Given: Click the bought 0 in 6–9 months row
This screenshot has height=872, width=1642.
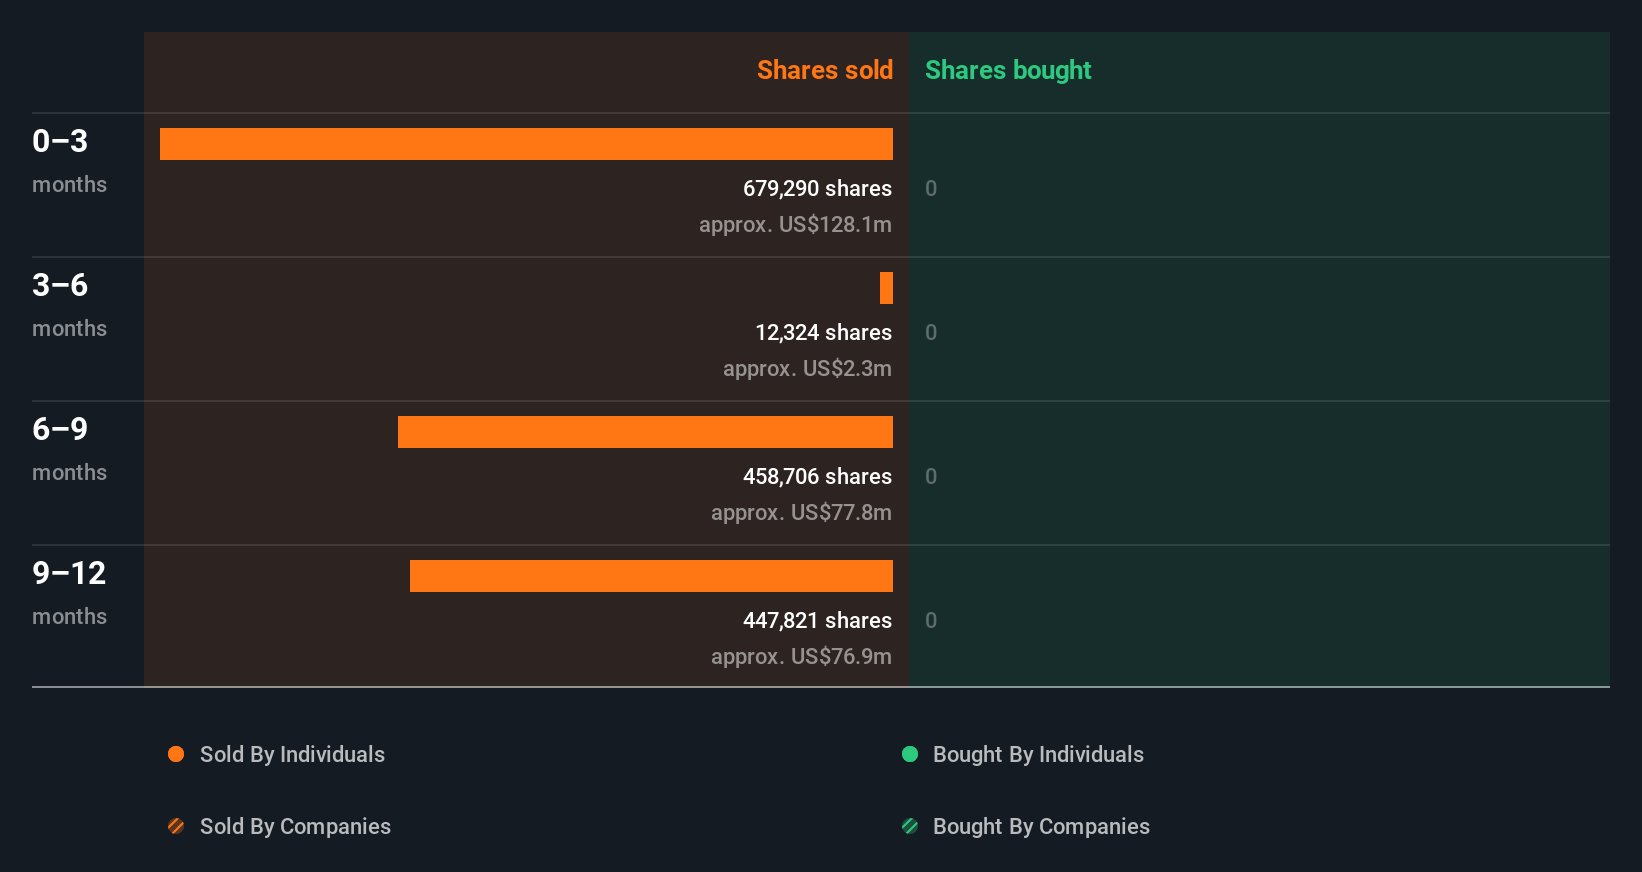Looking at the screenshot, I should 931,476.
